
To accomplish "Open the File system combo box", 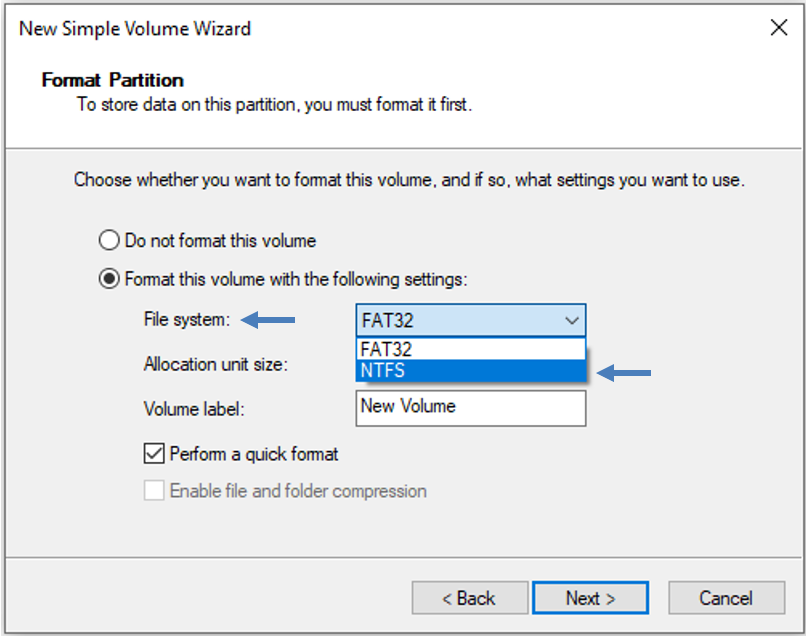I will click(x=470, y=320).
